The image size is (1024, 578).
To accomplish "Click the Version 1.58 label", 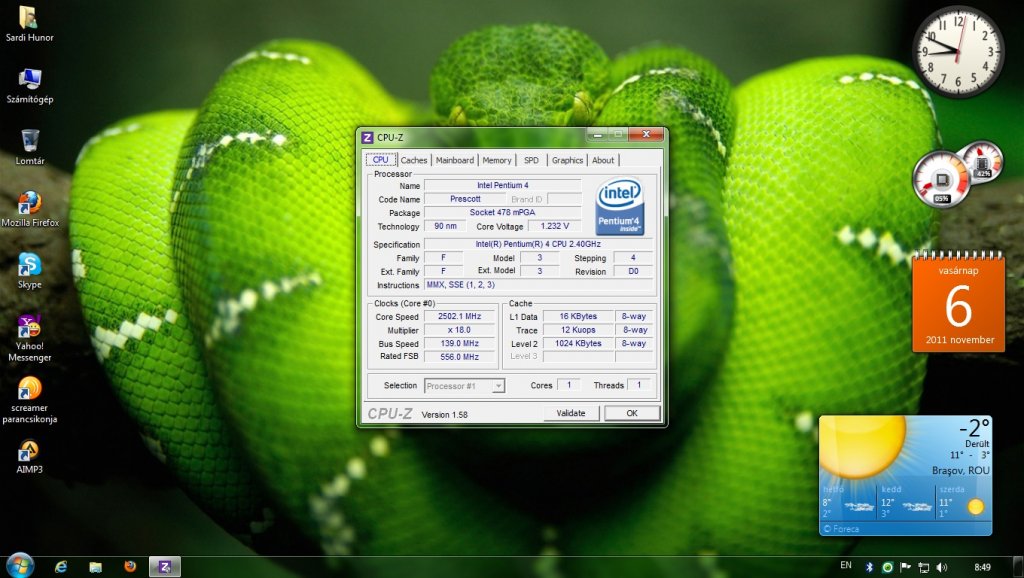I will point(445,415).
